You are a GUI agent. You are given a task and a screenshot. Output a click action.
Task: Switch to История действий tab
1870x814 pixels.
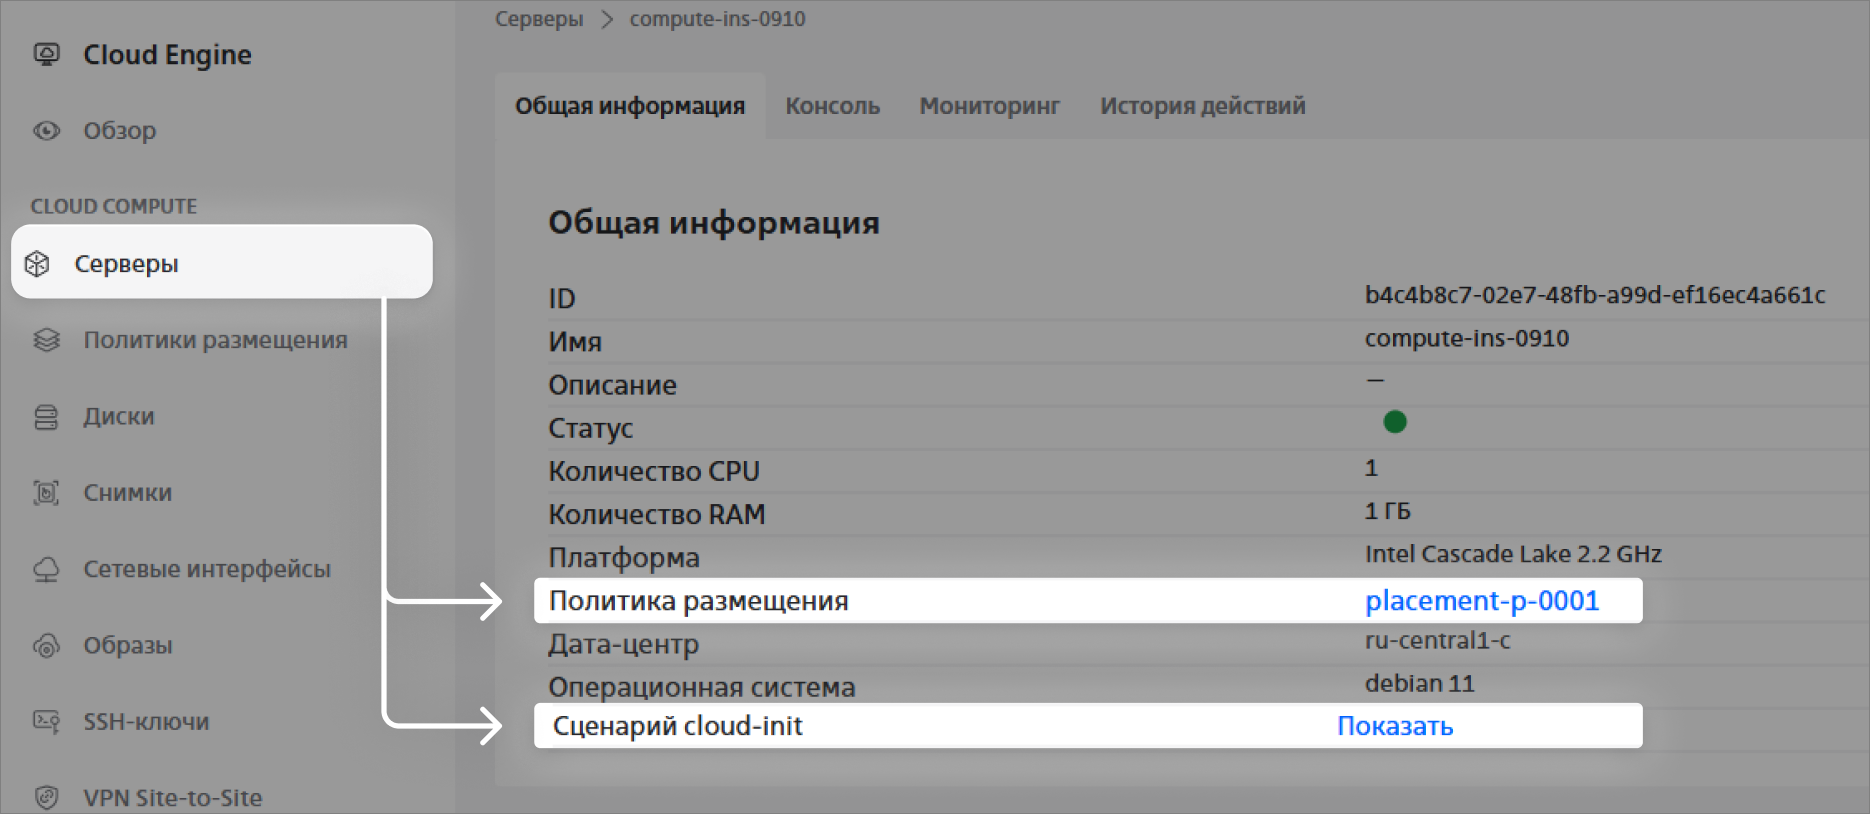click(1203, 106)
